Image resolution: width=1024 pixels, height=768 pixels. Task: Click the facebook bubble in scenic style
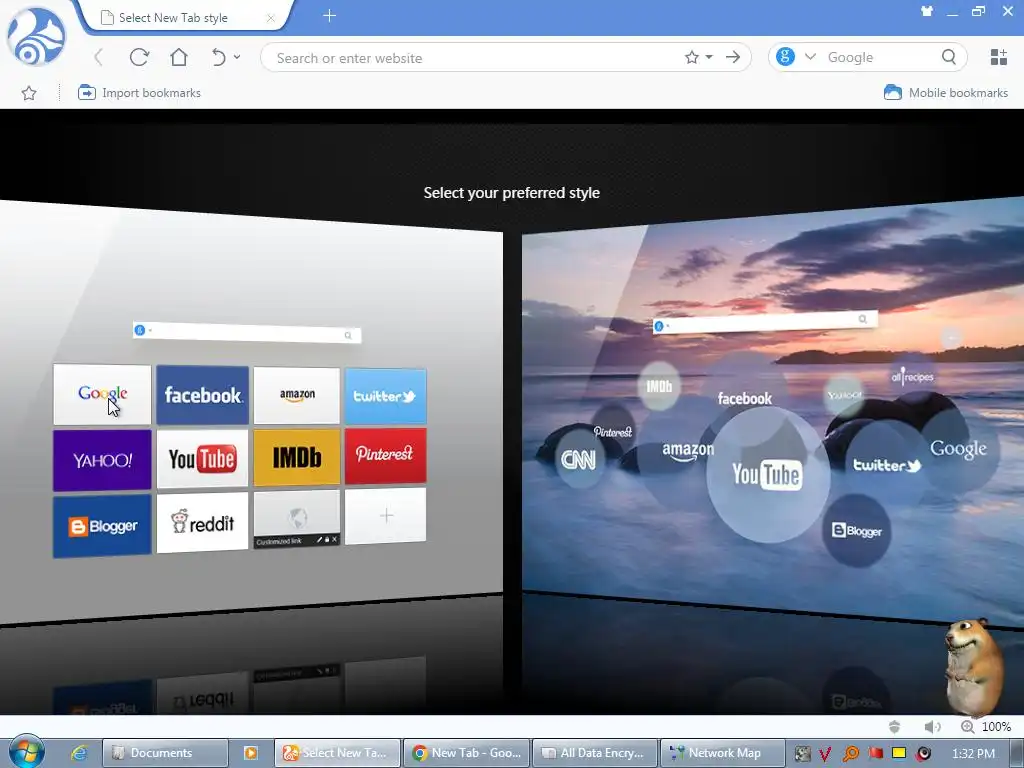(744, 398)
